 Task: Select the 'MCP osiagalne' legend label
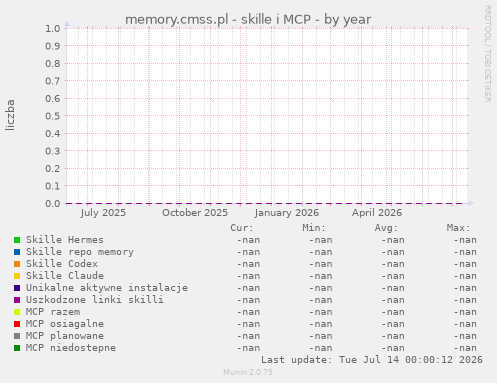(65, 324)
